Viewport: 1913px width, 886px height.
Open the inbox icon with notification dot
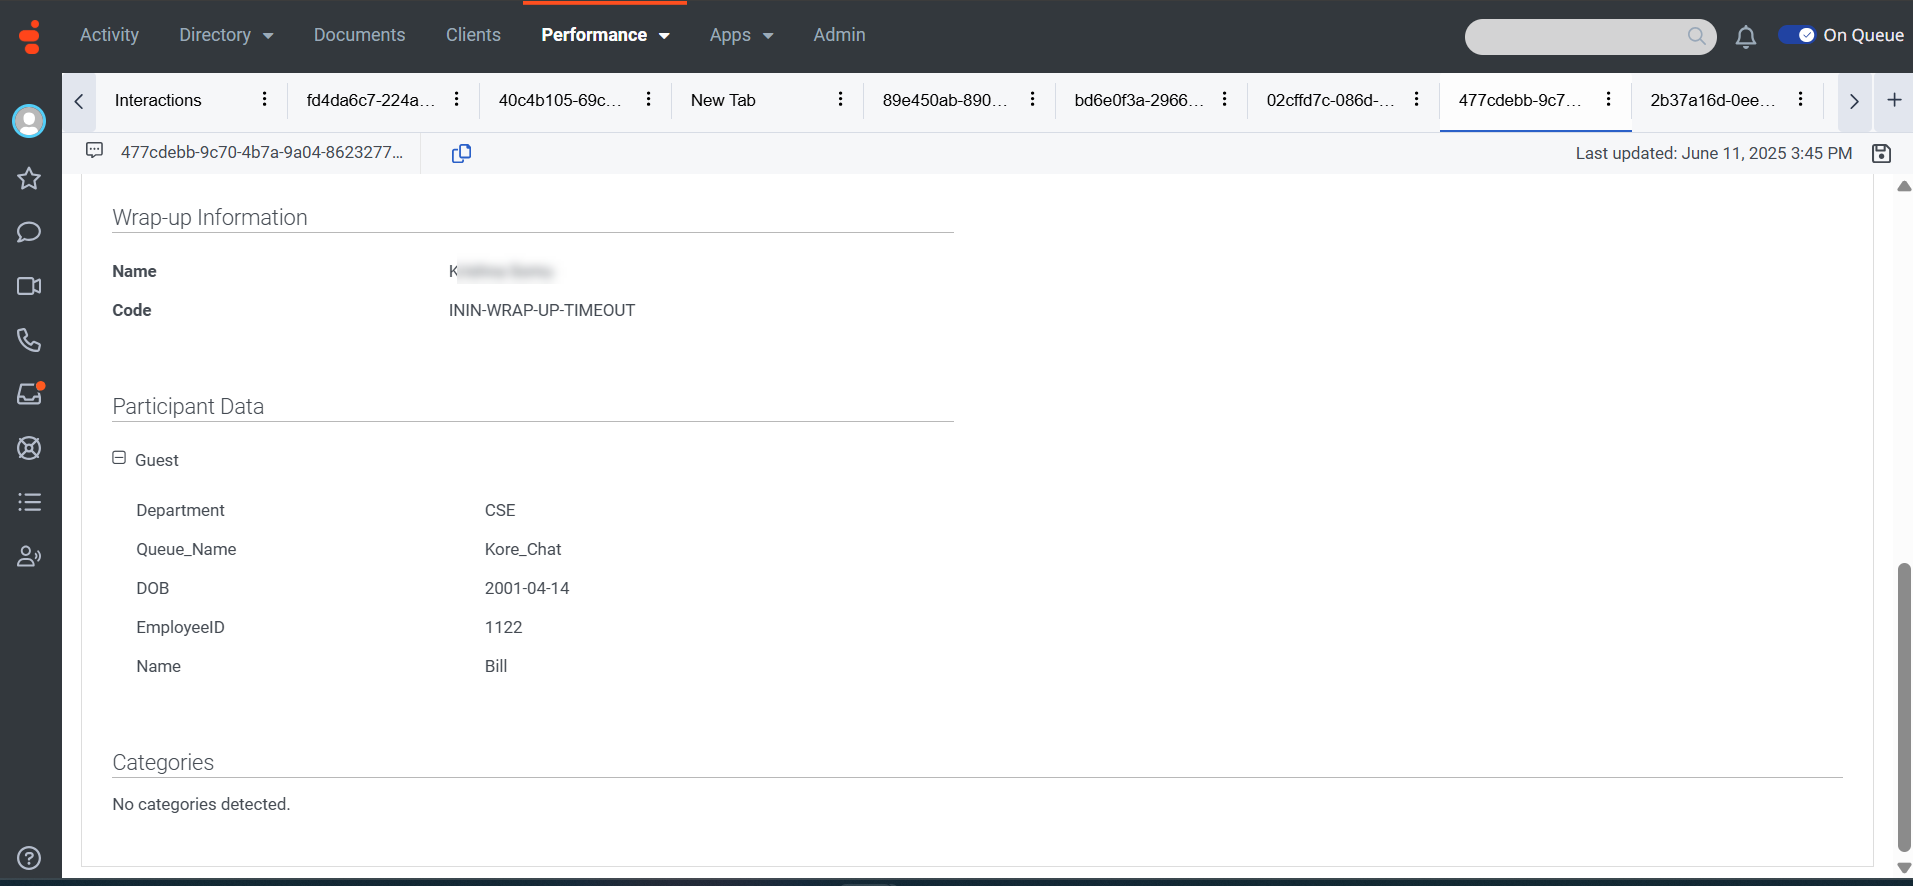pos(29,394)
